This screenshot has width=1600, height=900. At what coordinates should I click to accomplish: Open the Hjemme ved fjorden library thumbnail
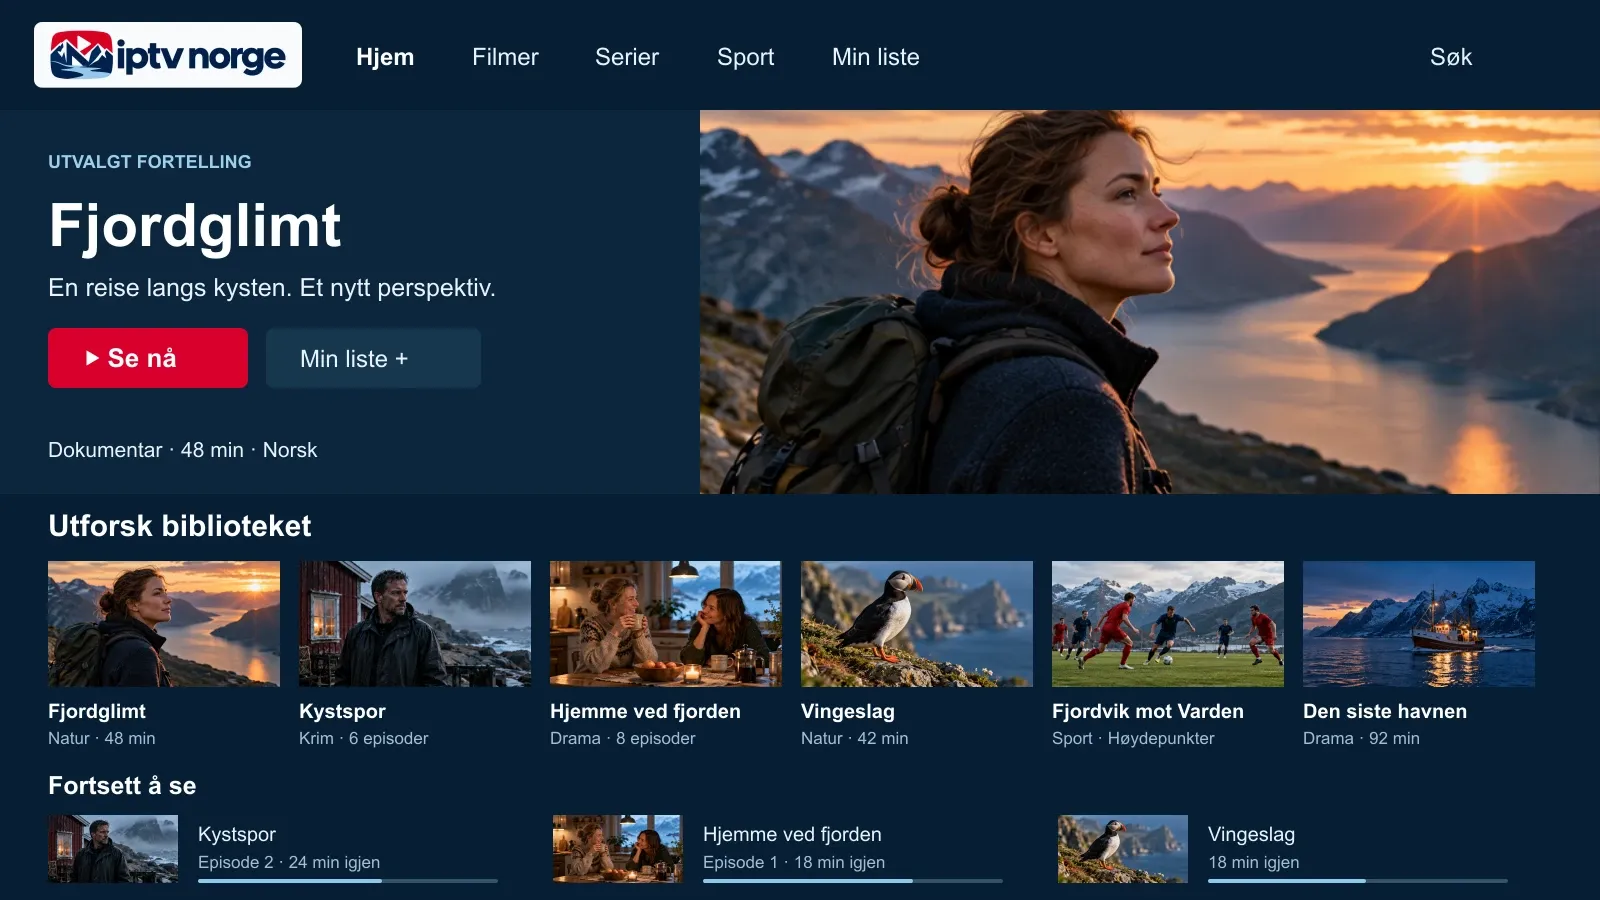pos(666,624)
